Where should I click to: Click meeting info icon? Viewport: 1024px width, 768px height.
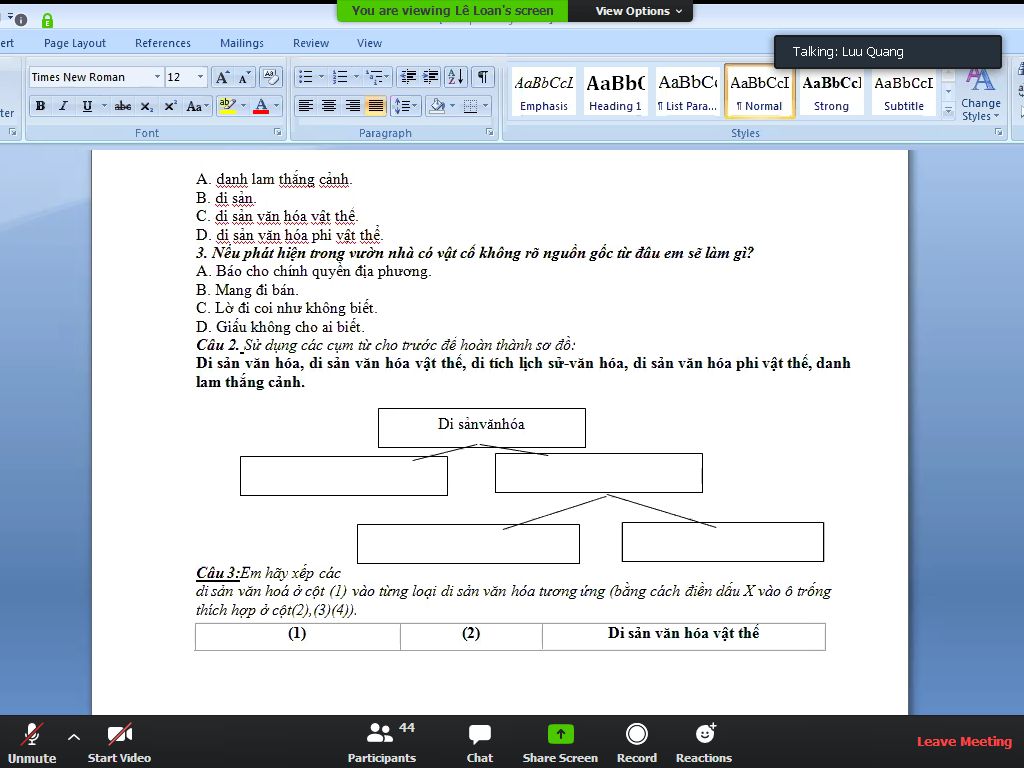point(20,20)
